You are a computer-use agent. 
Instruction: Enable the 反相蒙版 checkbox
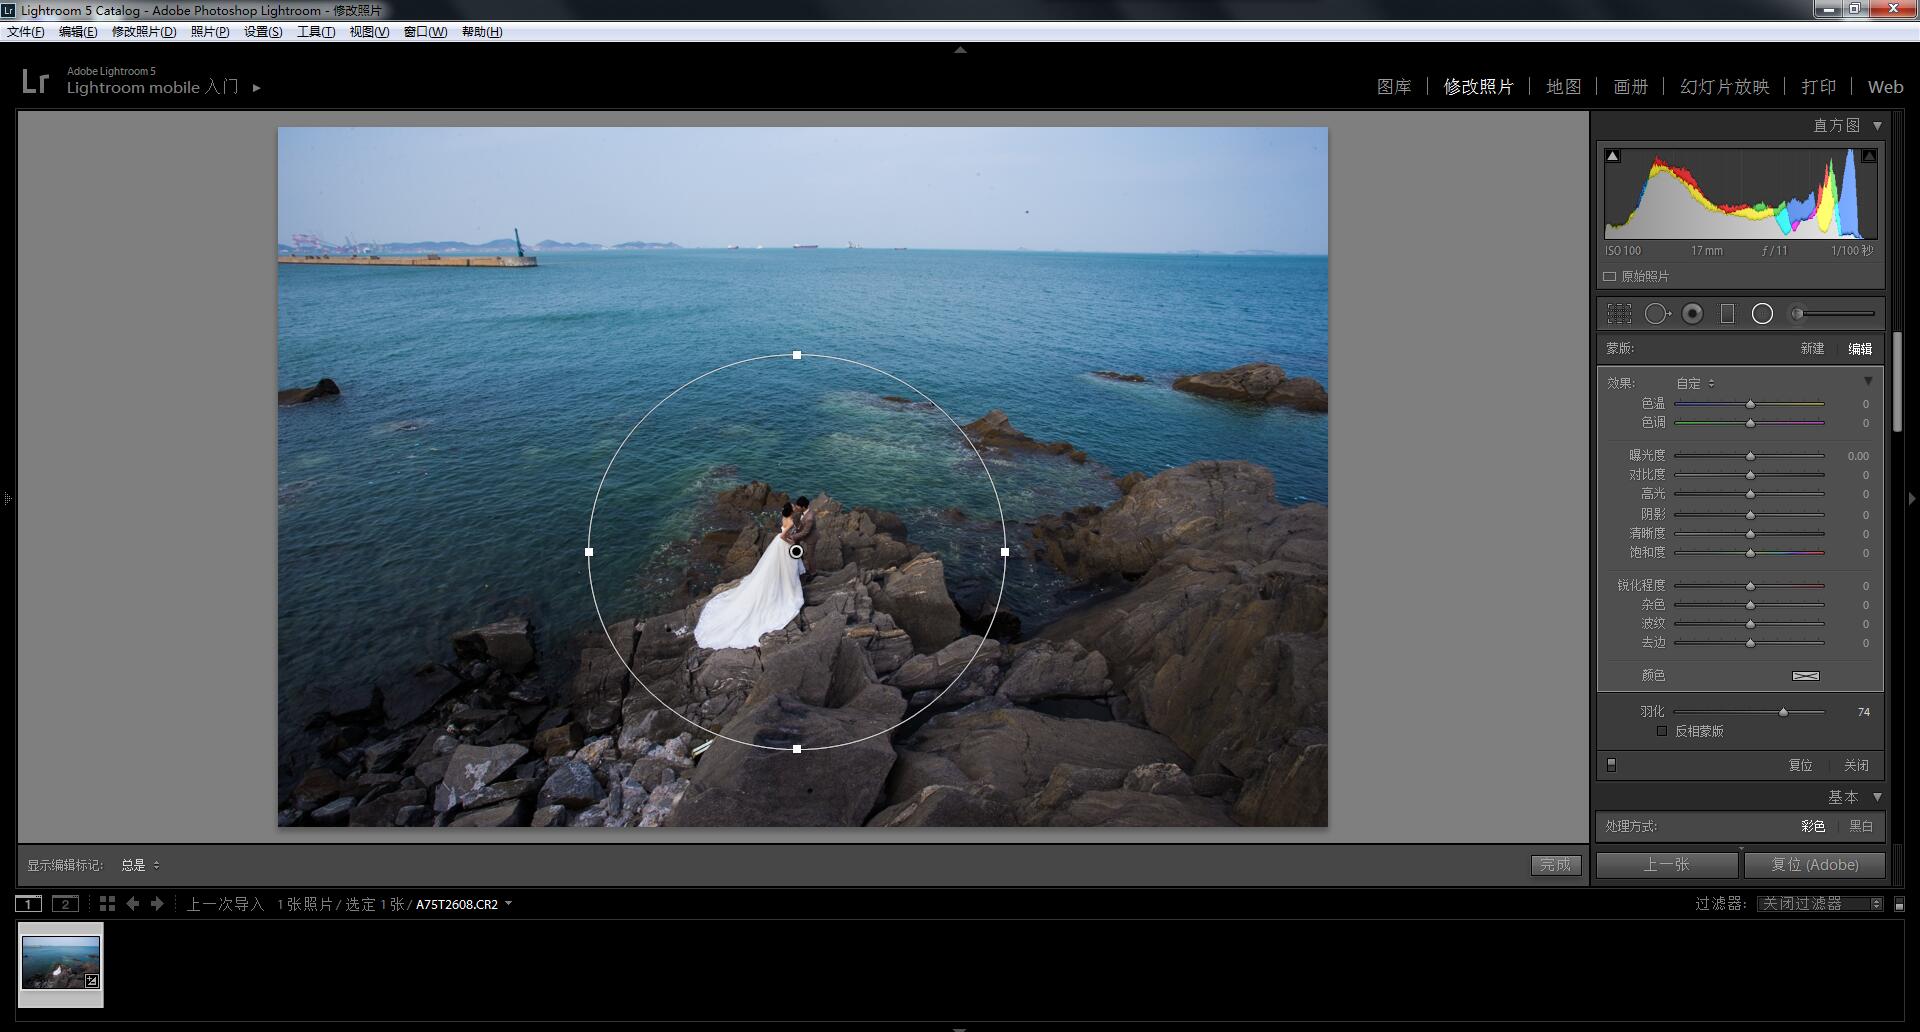click(x=1662, y=731)
